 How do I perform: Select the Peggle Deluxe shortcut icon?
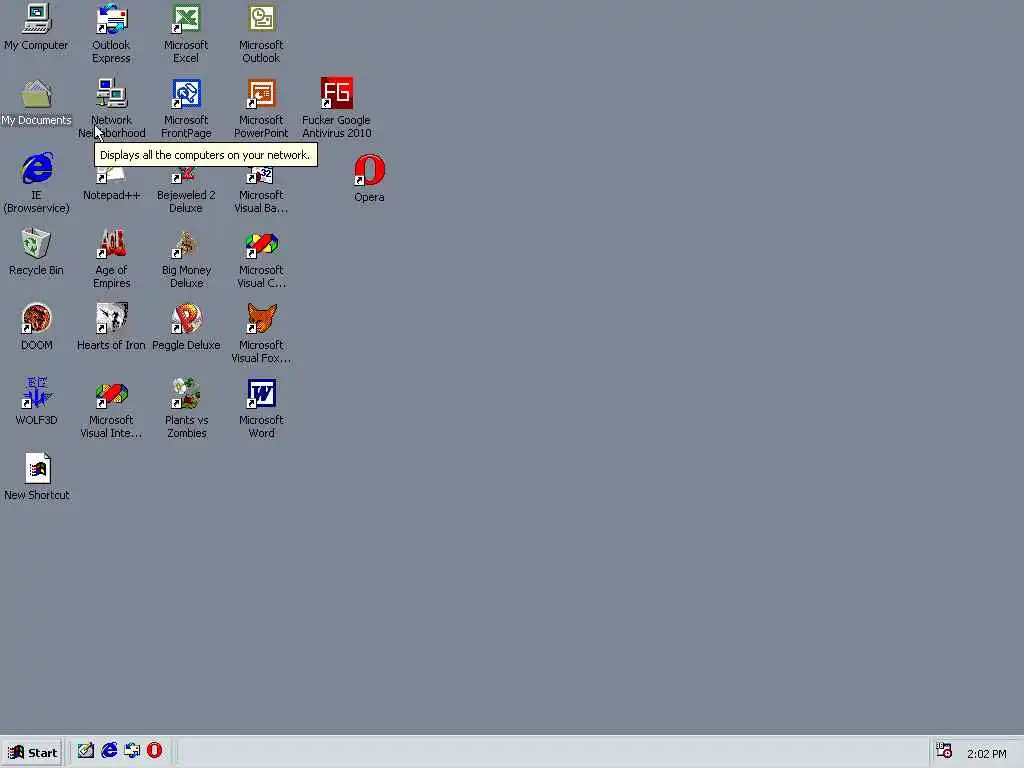[x=186, y=319]
